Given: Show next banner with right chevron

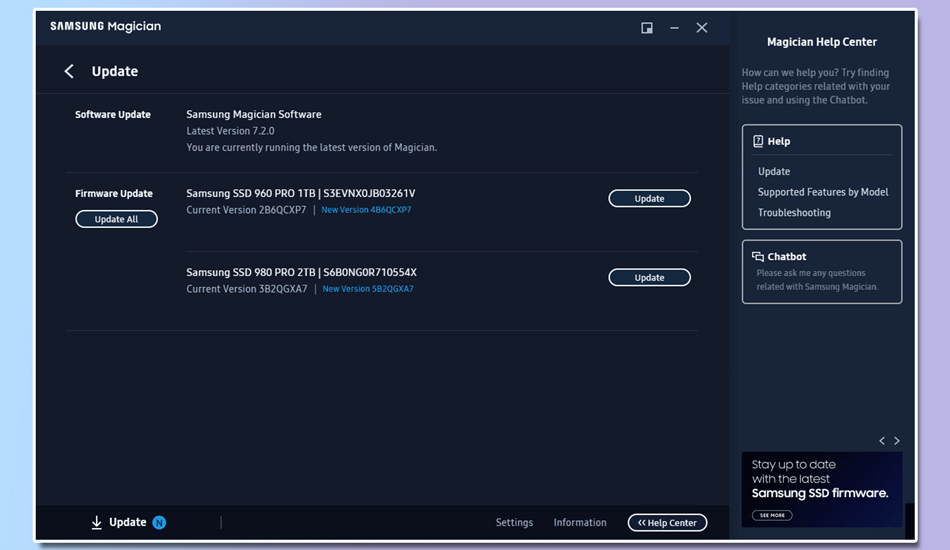Looking at the screenshot, I should (x=897, y=441).
